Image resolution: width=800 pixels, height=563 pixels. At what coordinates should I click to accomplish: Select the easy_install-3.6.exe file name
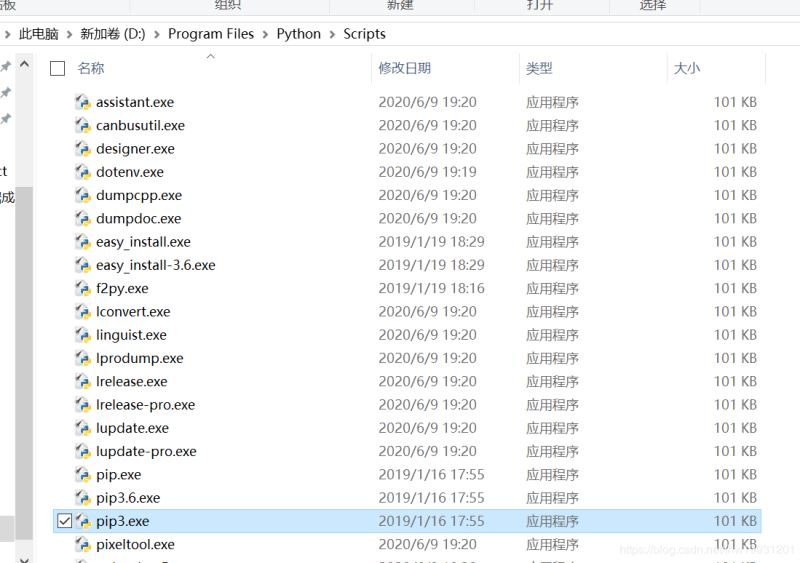click(x=156, y=265)
